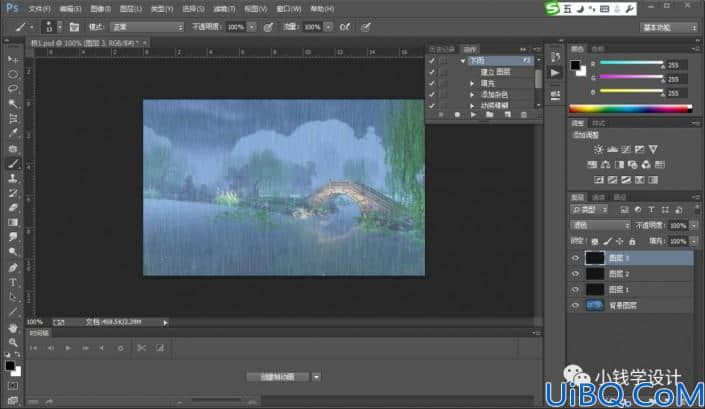The image size is (705, 409).
Task: Select the Move tool in the toolbox
Action: pos(13,59)
